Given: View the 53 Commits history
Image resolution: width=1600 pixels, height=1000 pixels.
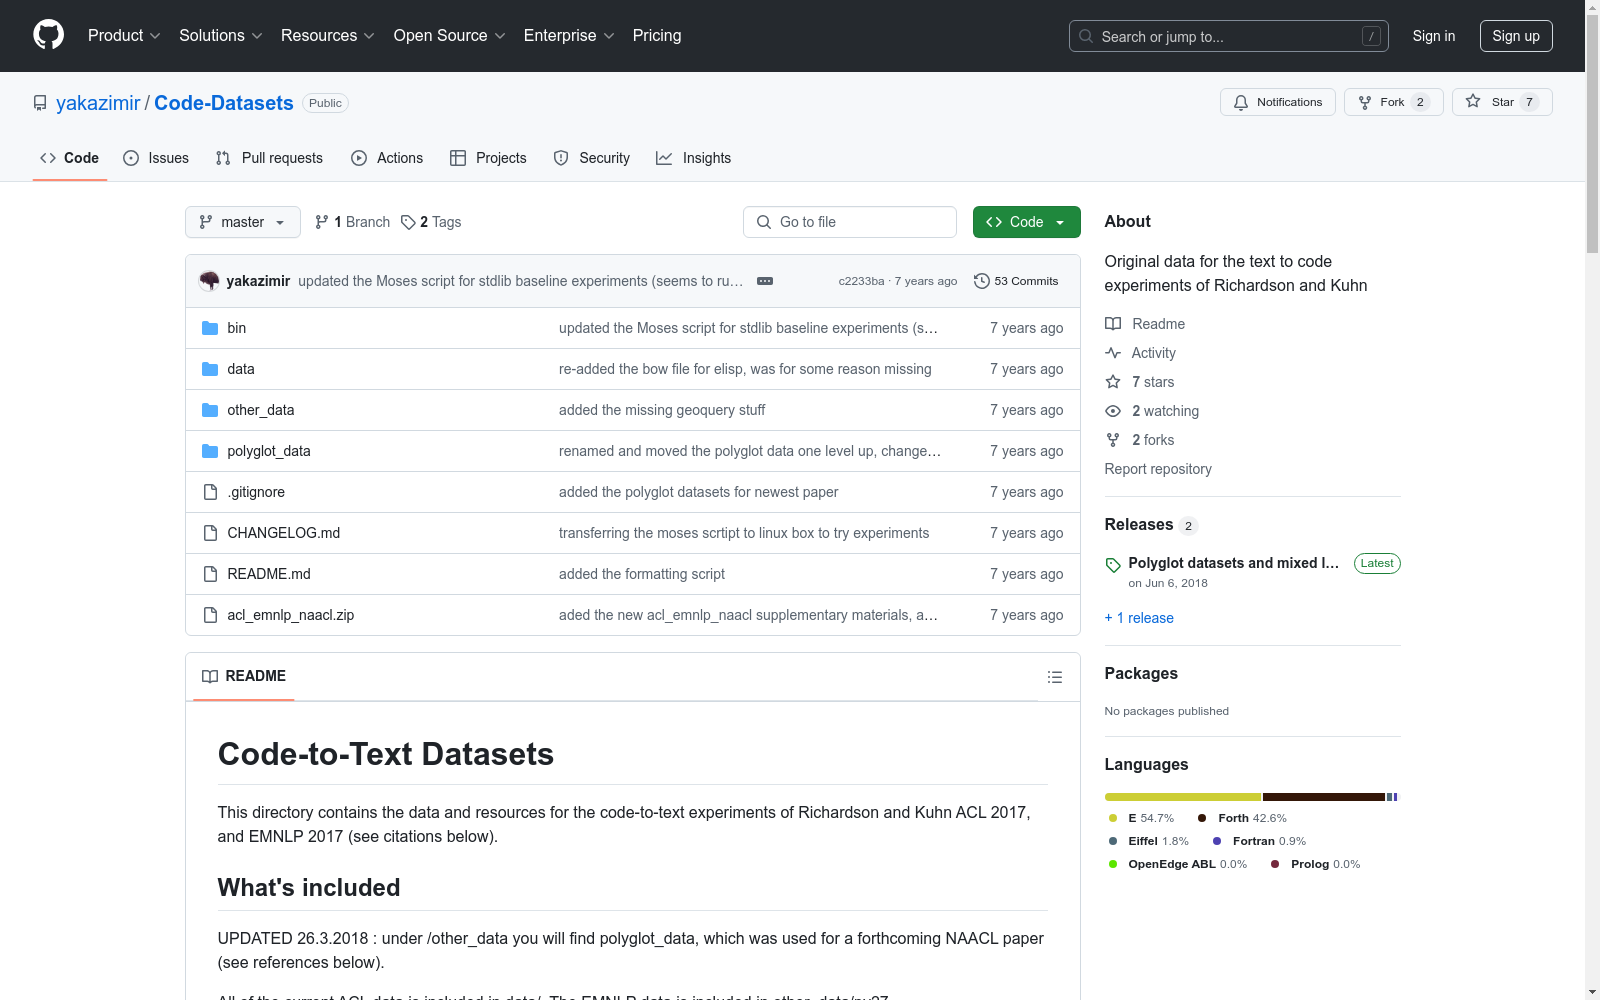Looking at the screenshot, I should tap(1016, 281).
